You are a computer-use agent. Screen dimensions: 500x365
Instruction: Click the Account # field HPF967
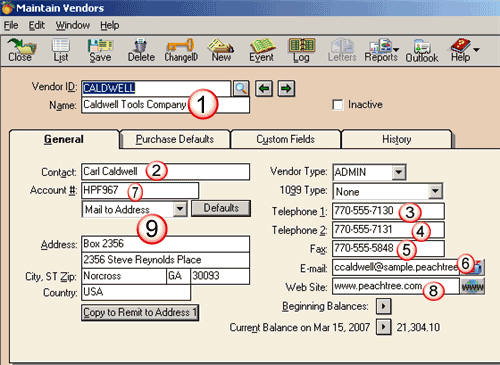(140, 190)
